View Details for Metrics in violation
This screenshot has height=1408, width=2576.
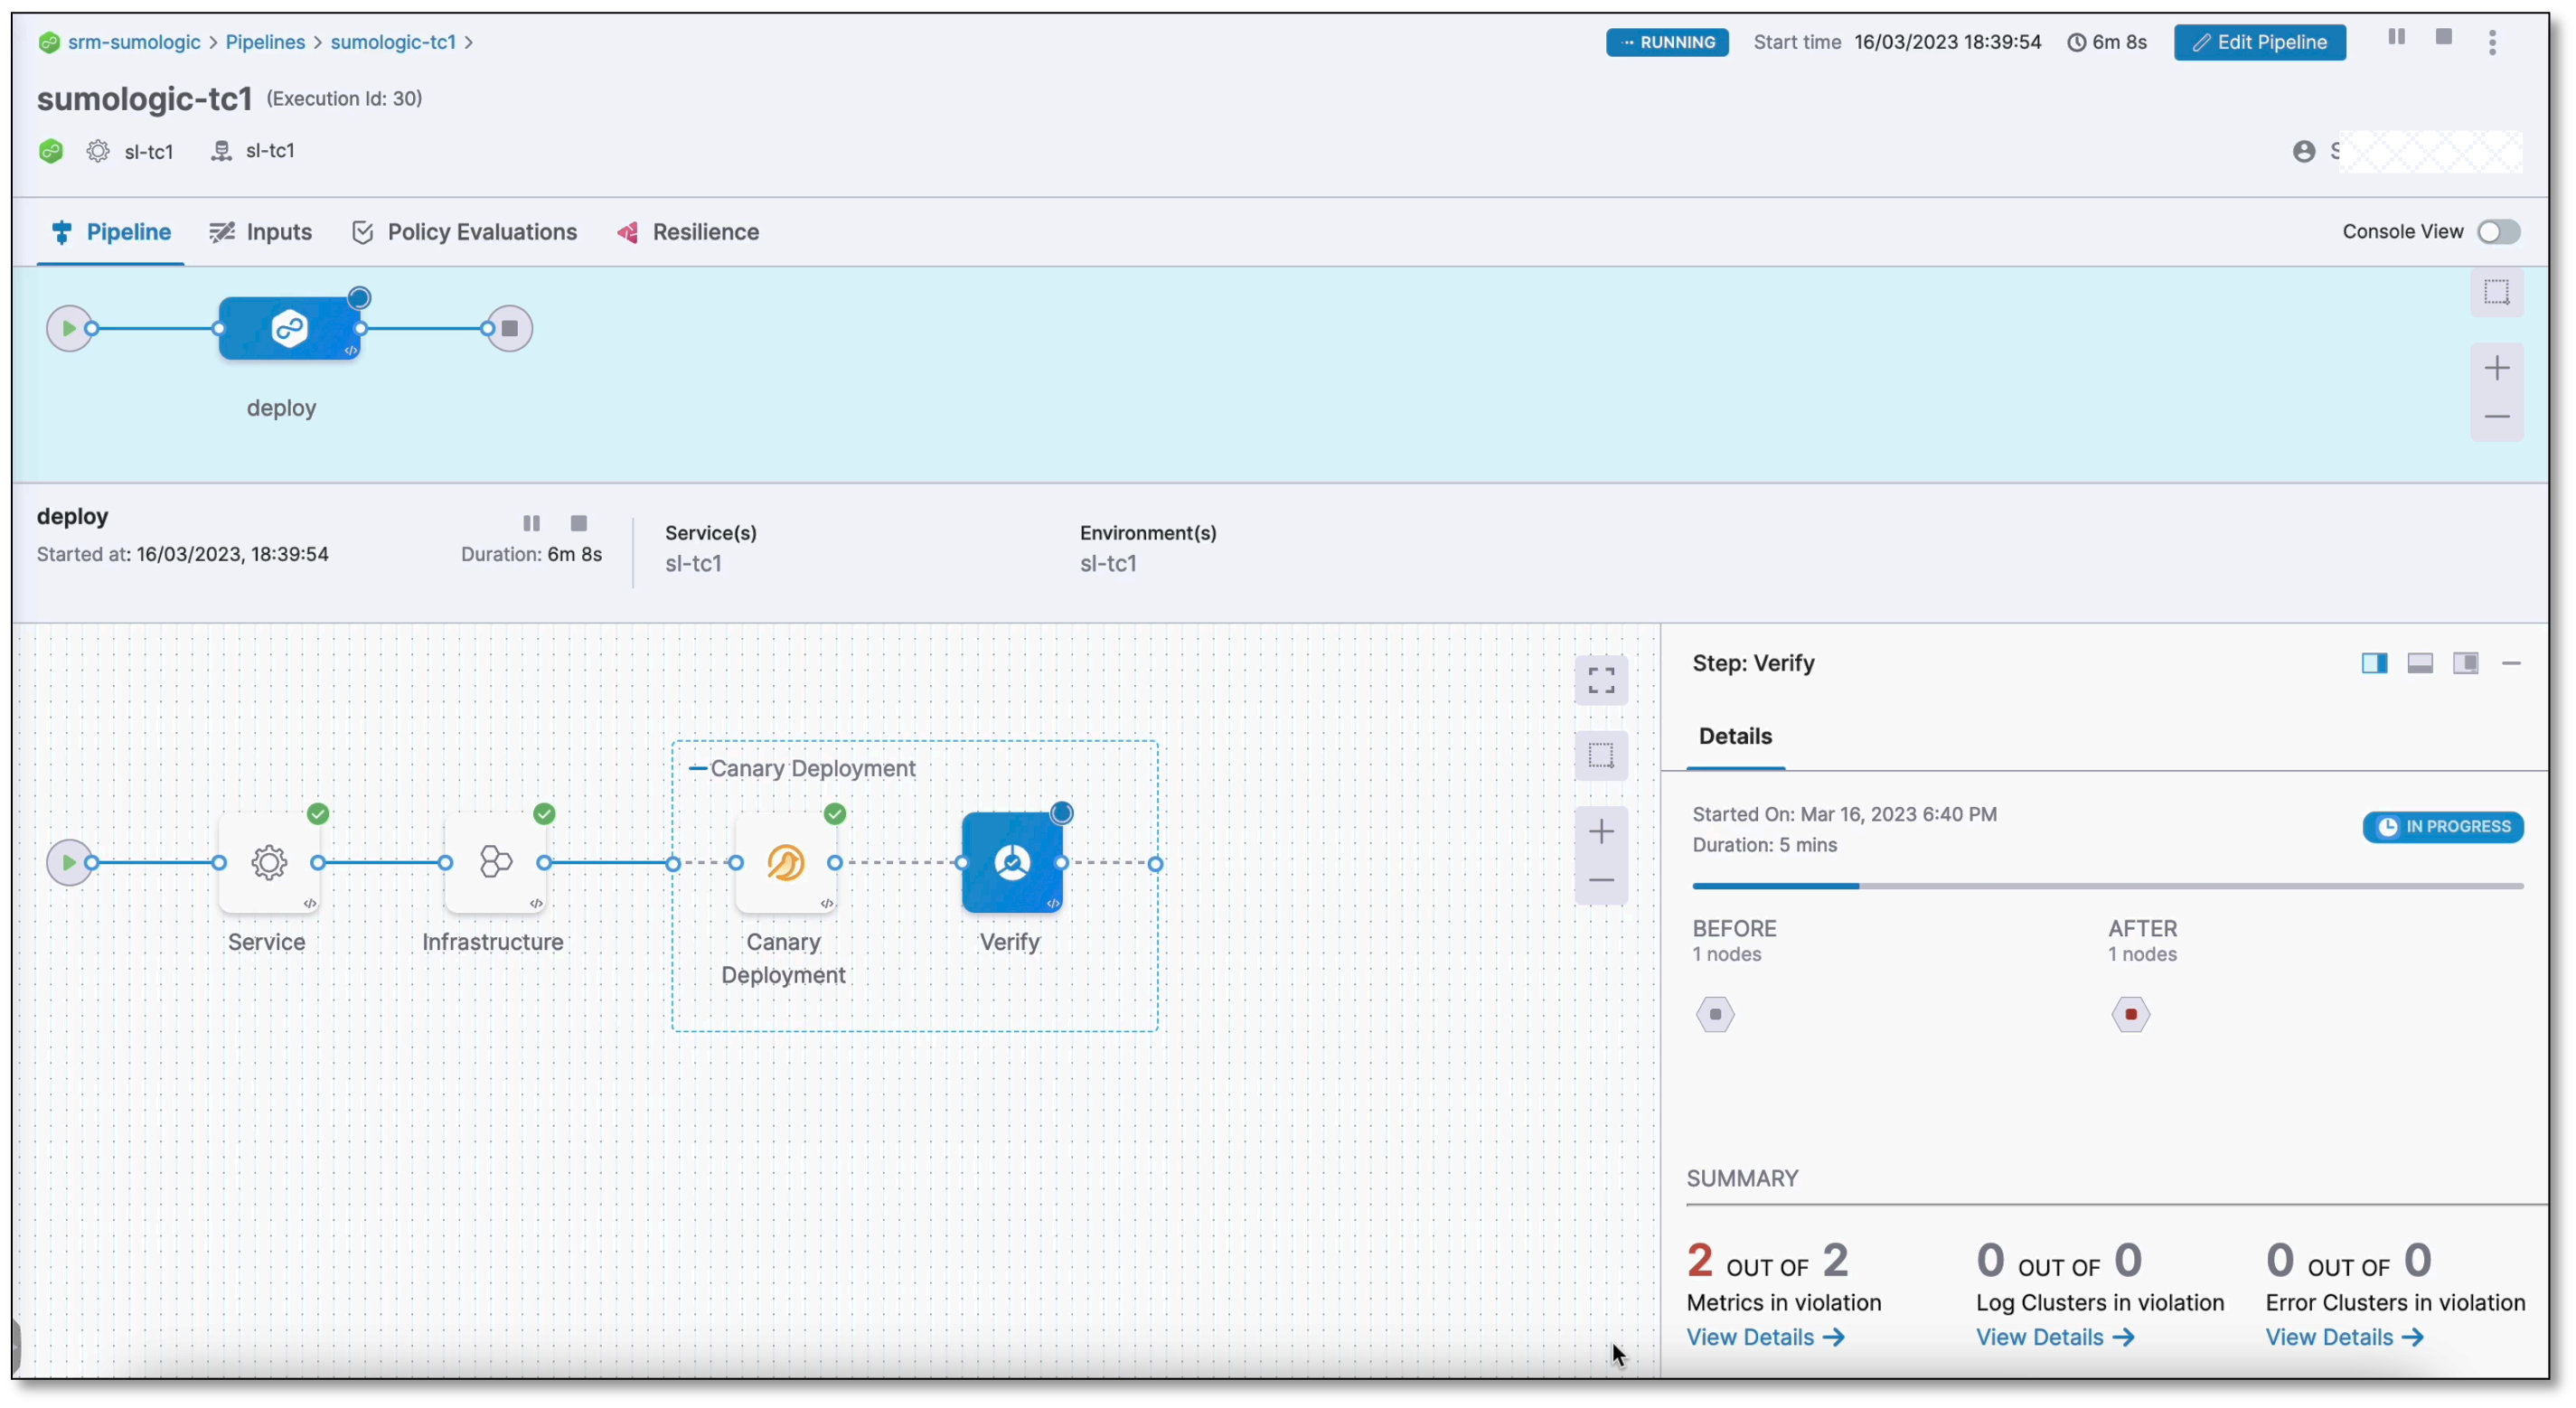1765,1337
